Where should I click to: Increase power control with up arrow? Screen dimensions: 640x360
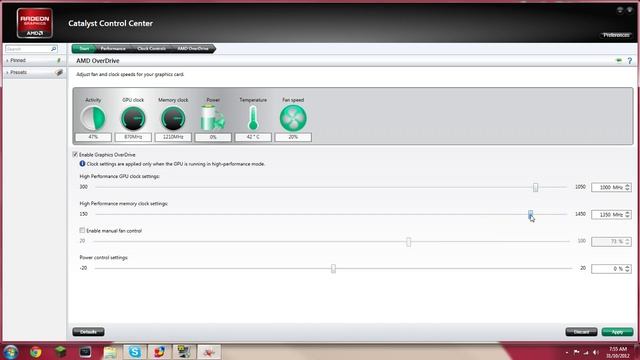[x=628, y=267]
